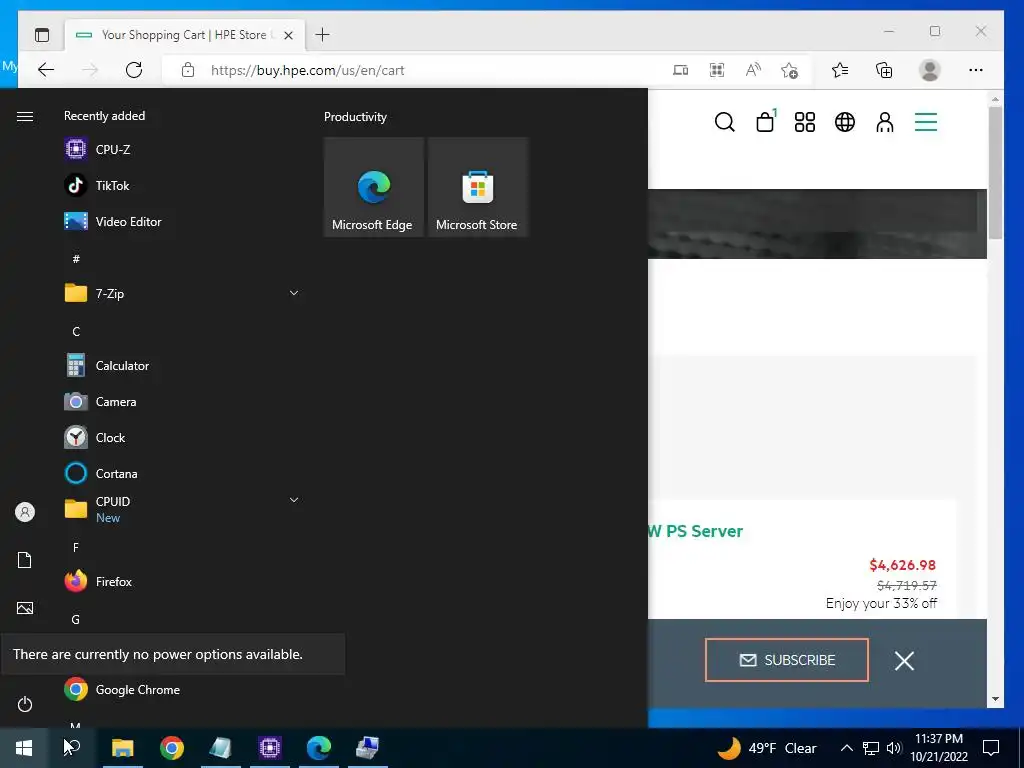
Task: Select the Your Shopping Cart tab
Action: (185, 35)
